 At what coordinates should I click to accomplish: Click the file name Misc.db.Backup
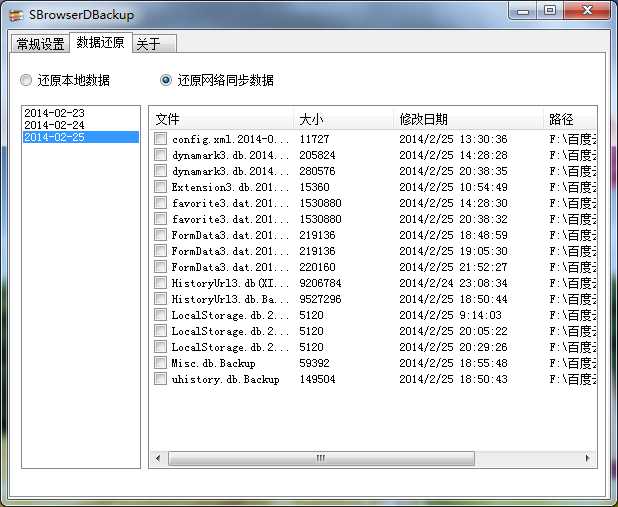[x=214, y=363]
